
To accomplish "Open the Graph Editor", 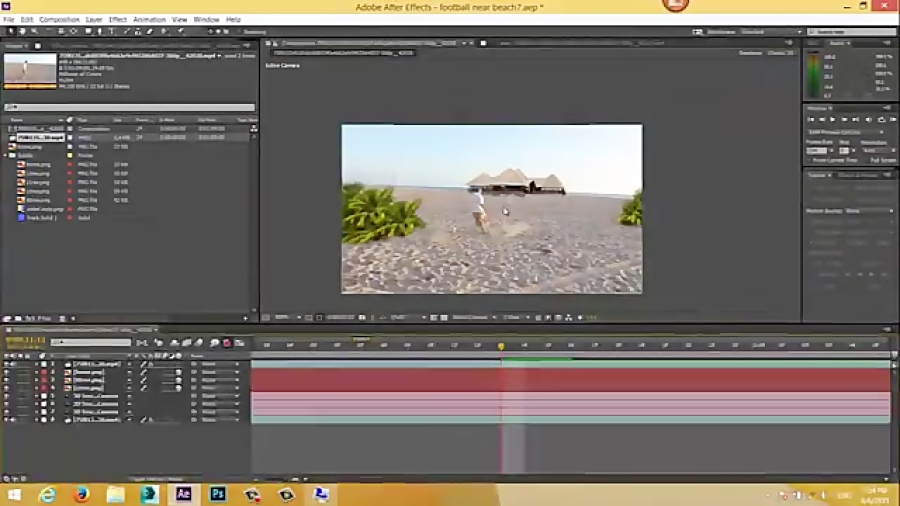I will click(x=240, y=343).
